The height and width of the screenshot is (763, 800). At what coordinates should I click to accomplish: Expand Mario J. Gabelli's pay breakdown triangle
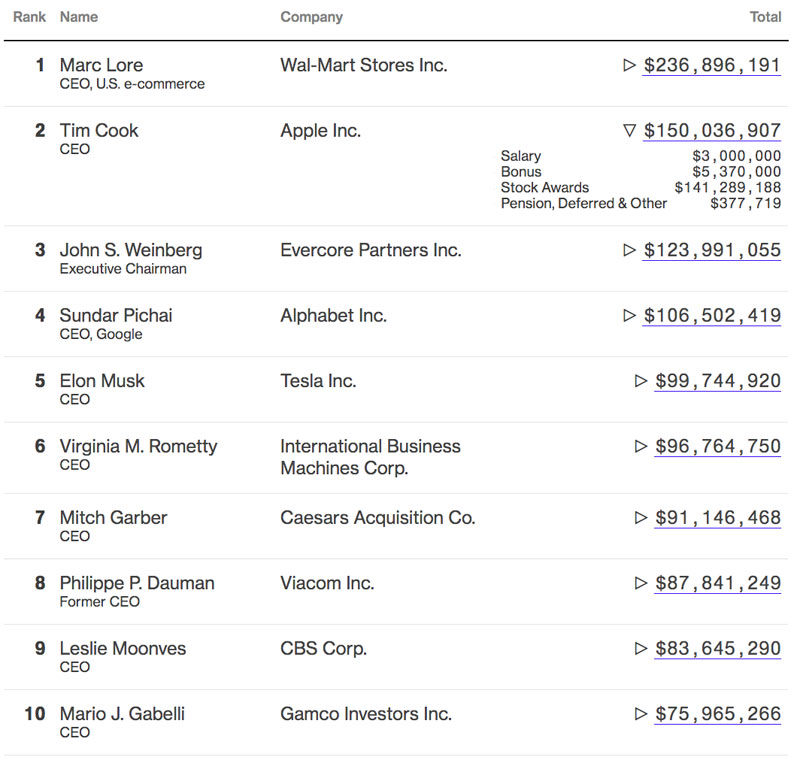(x=641, y=713)
